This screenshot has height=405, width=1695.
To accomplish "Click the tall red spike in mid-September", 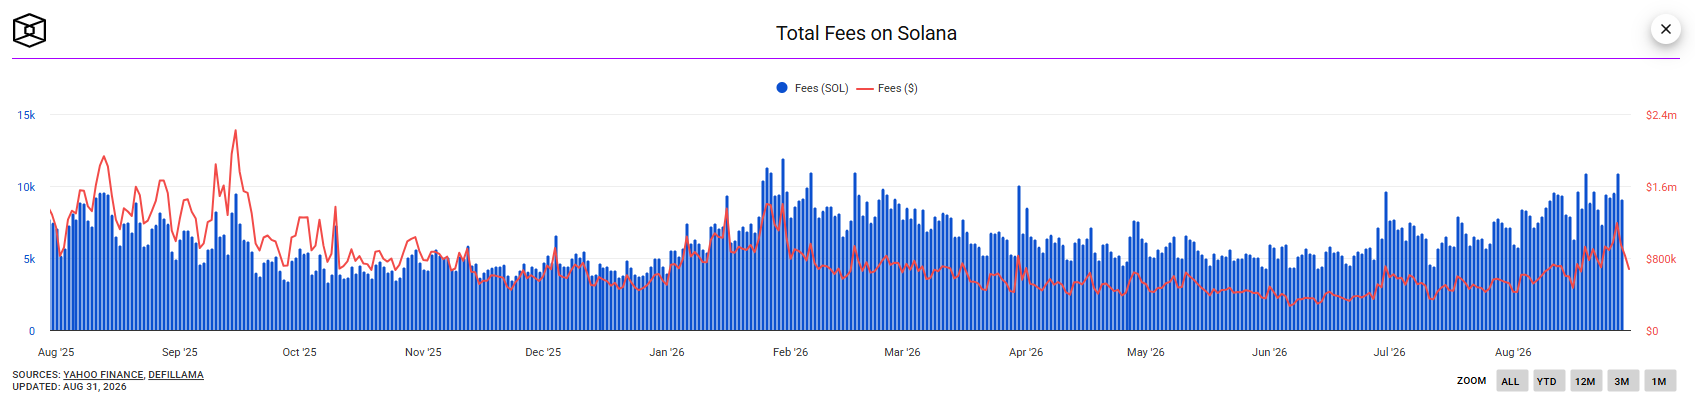I will (235, 133).
